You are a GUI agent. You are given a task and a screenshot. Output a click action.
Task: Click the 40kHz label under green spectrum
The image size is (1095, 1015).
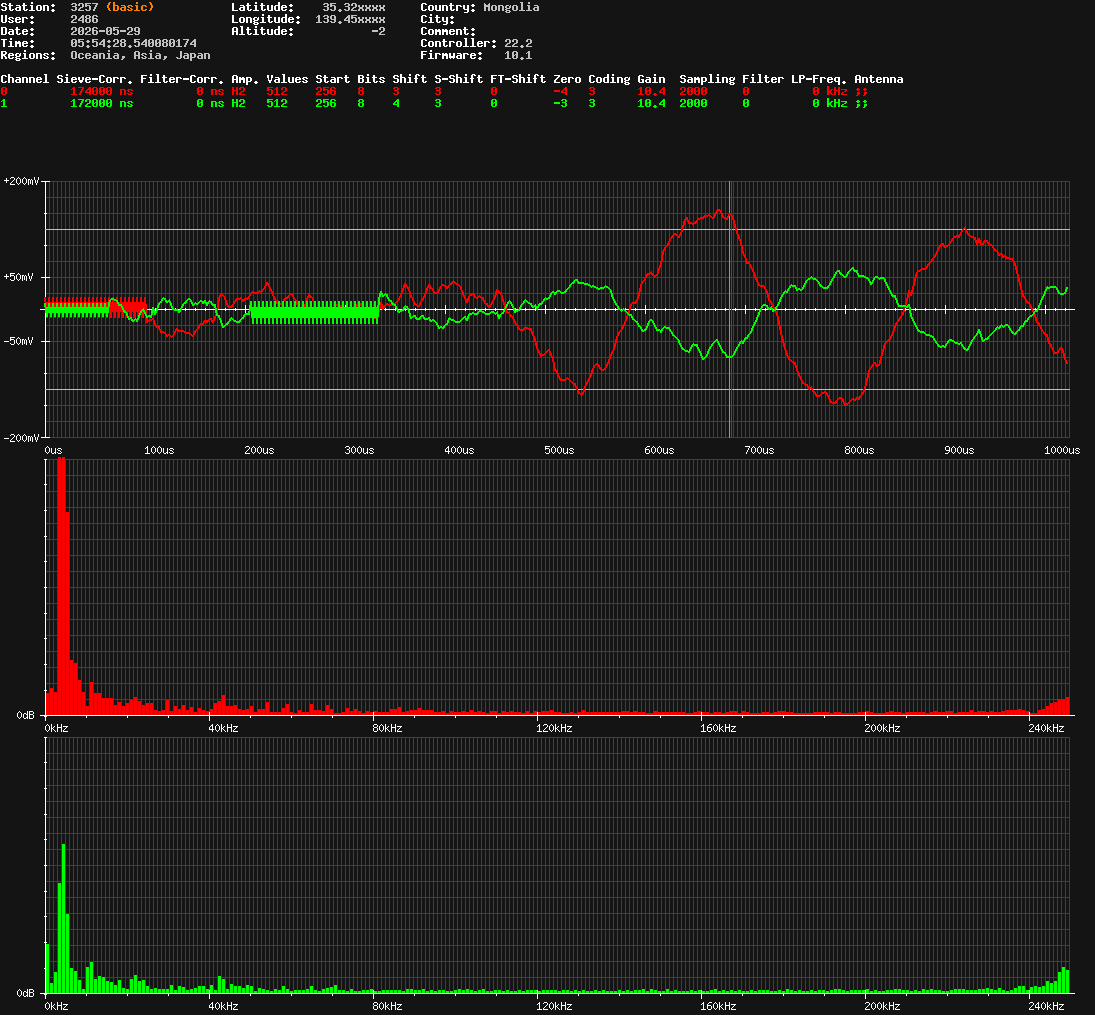click(x=223, y=1006)
